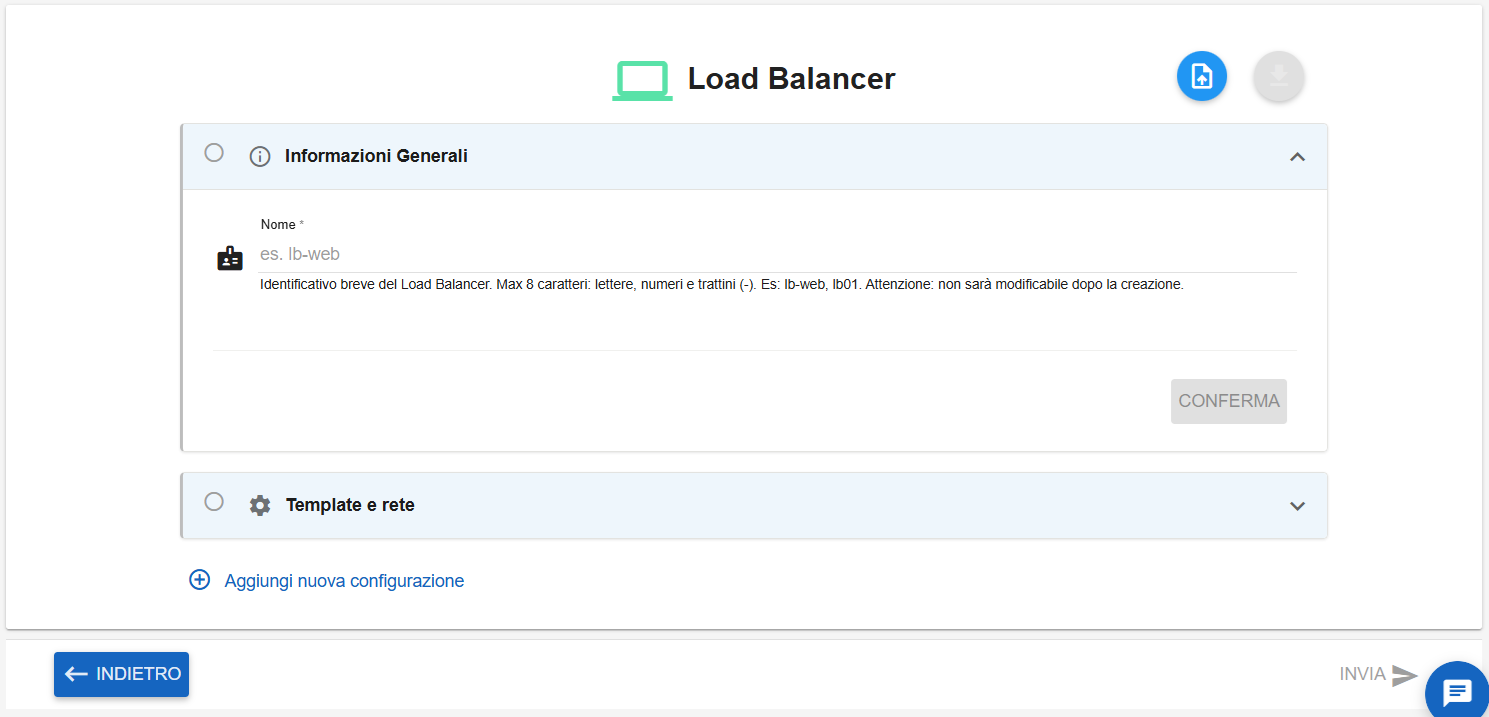Screen dimensions: 1489x717
Task: Click the CONFERMA button
Action: [x=1229, y=401]
